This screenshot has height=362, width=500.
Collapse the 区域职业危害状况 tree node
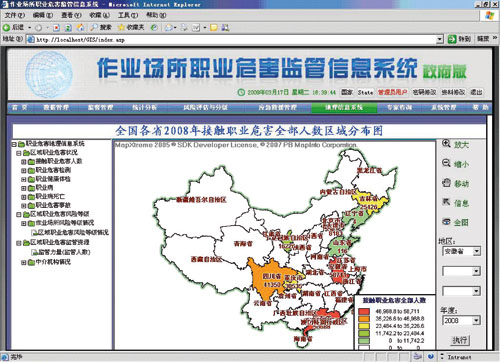(x=19, y=153)
